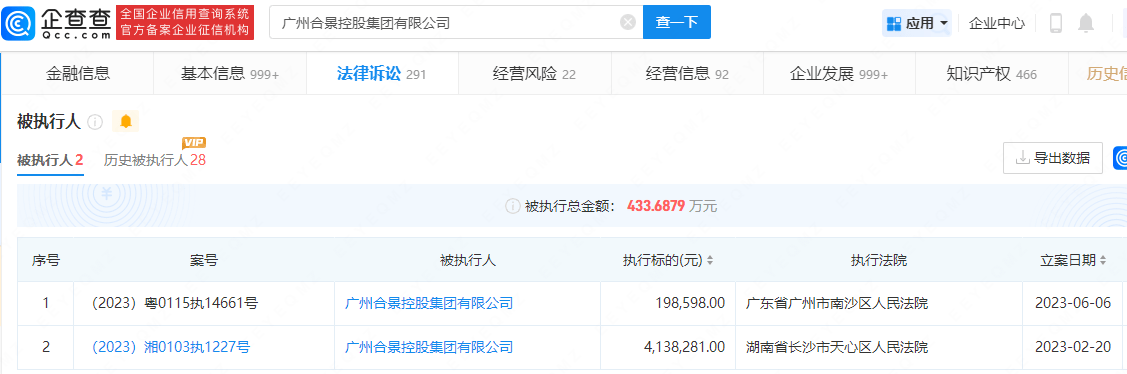Open 企业中心 link
The width and height of the screenshot is (1127, 374).
tap(997, 23)
